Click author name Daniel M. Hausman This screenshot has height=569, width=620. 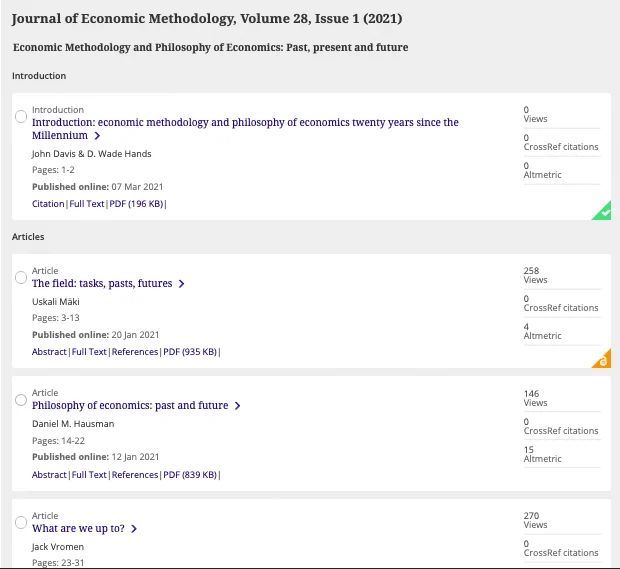(73, 424)
